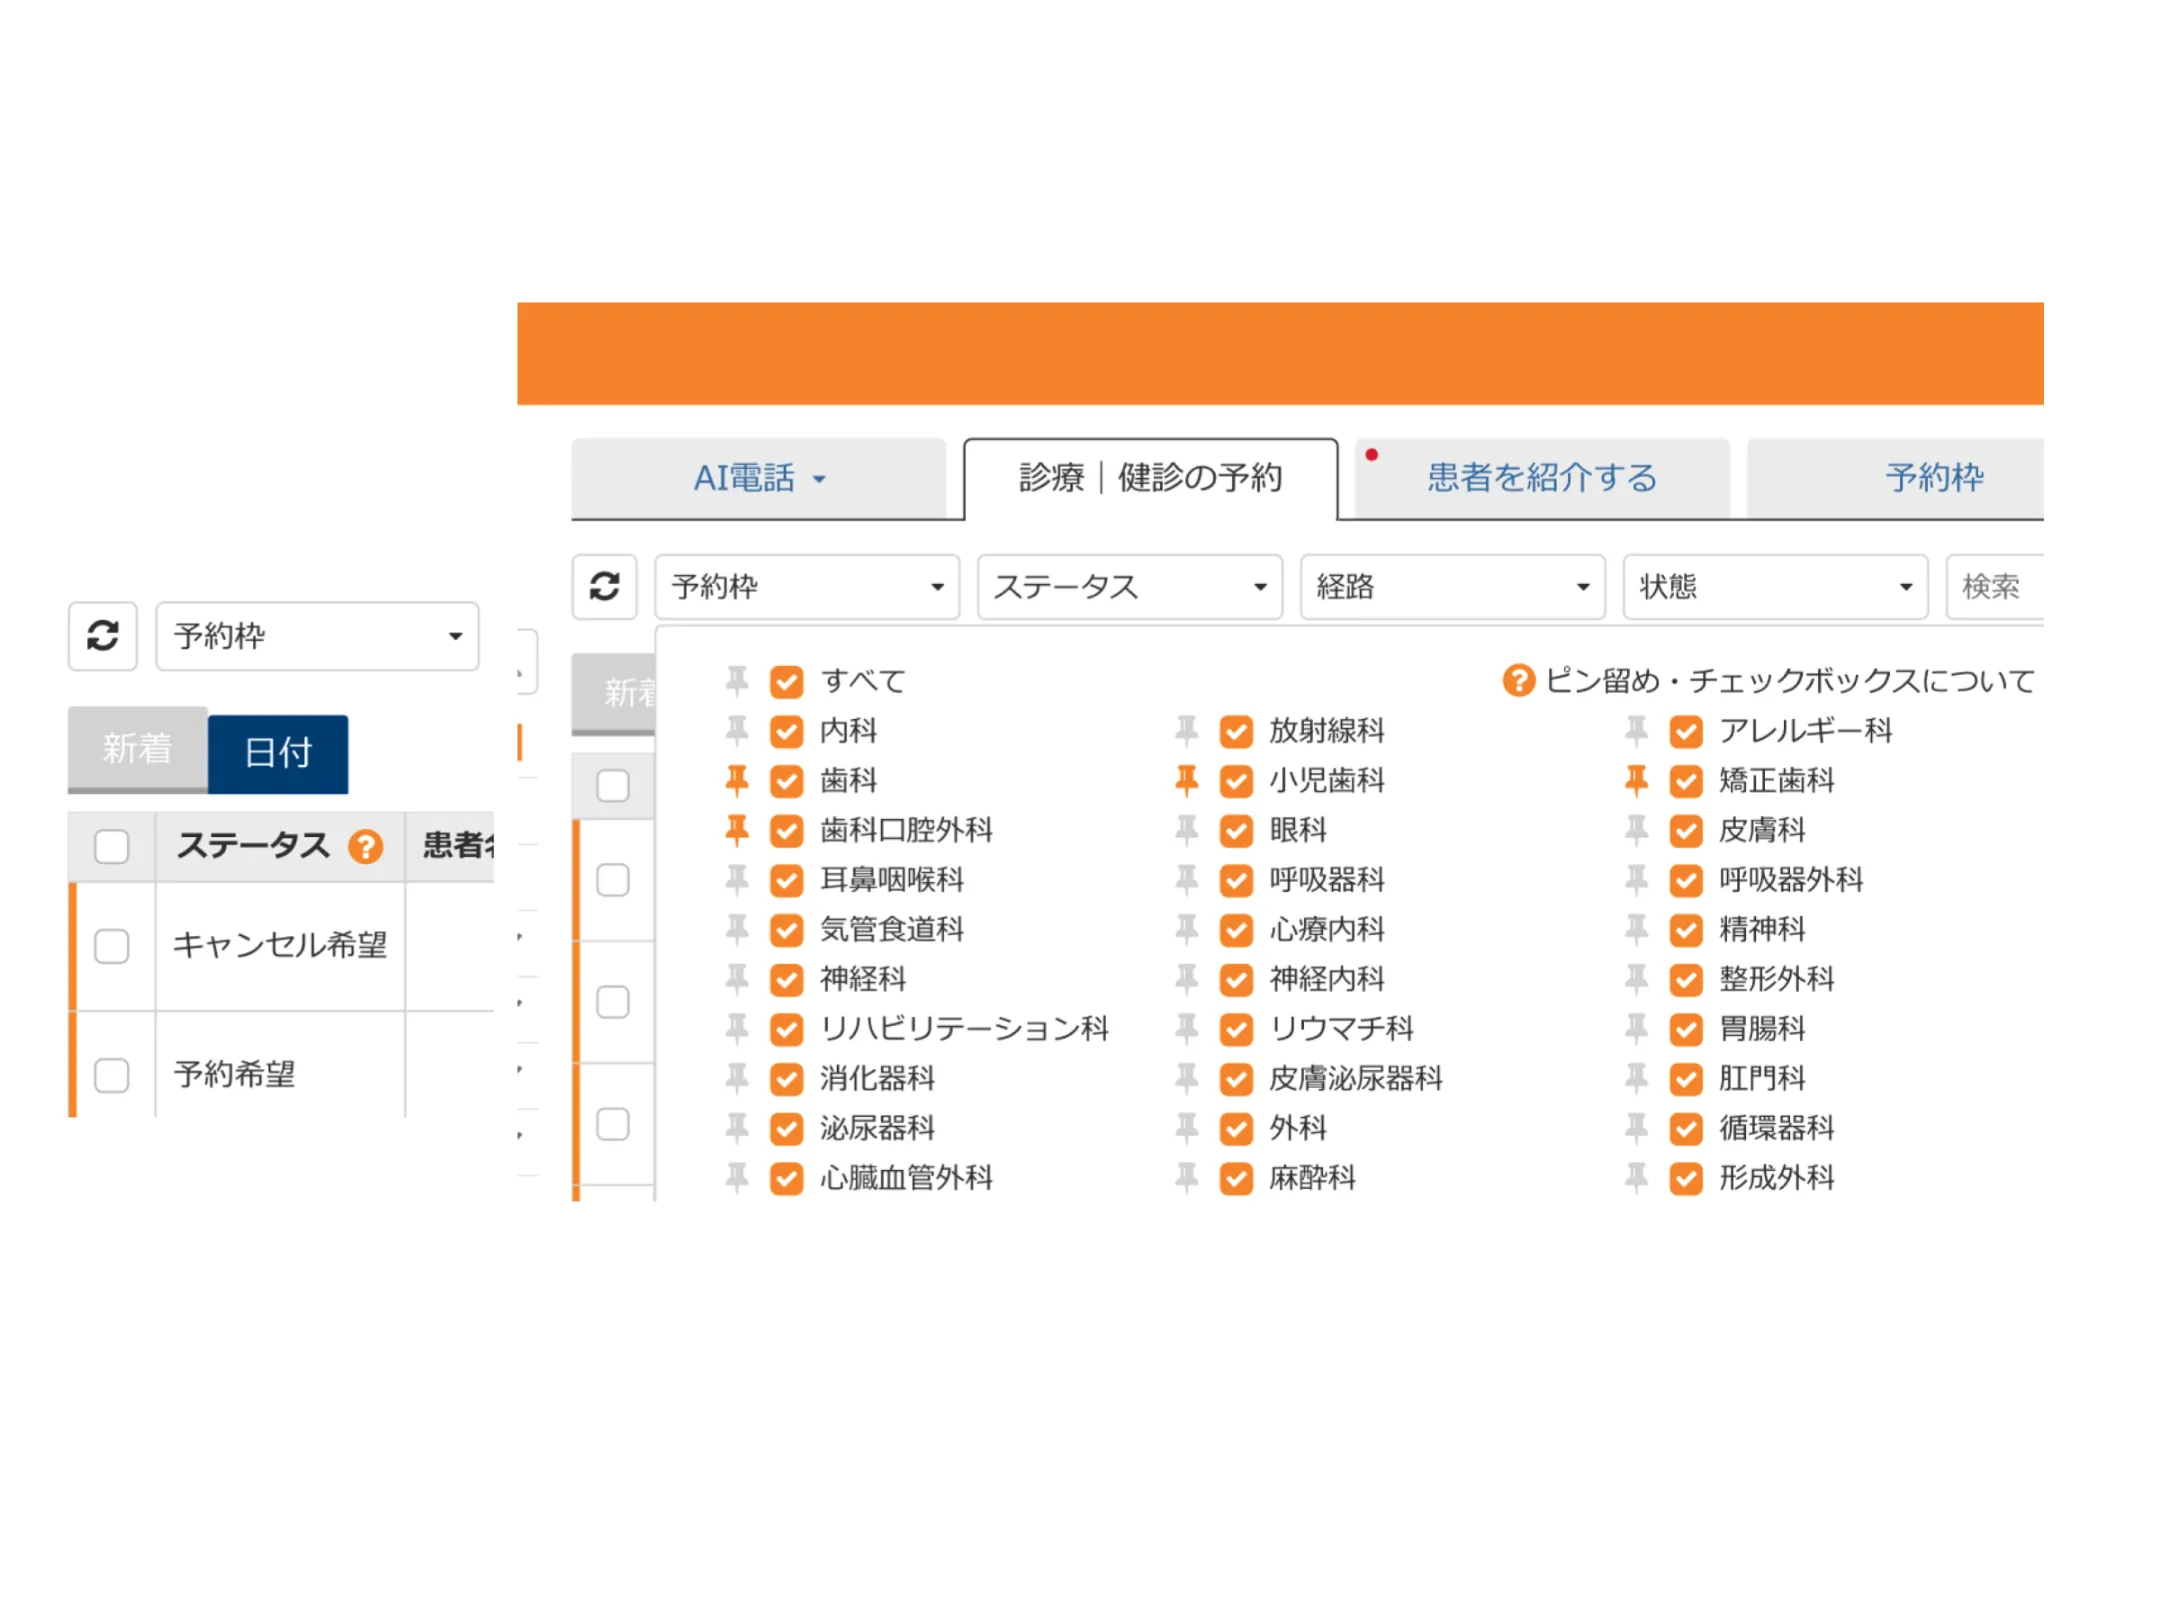Open the ステータス dropdown filter
Viewport: 2160px width, 1620px height.
pyautogui.click(x=1129, y=587)
